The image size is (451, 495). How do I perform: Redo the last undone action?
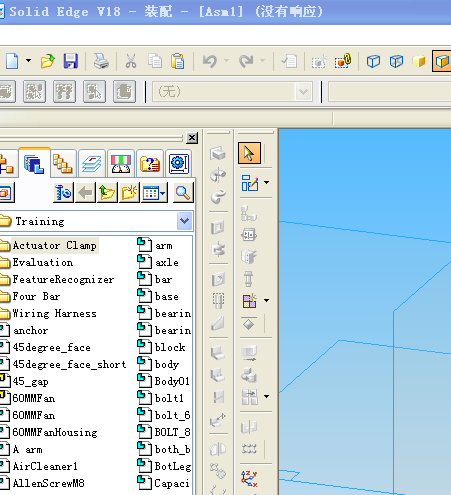click(246, 61)
